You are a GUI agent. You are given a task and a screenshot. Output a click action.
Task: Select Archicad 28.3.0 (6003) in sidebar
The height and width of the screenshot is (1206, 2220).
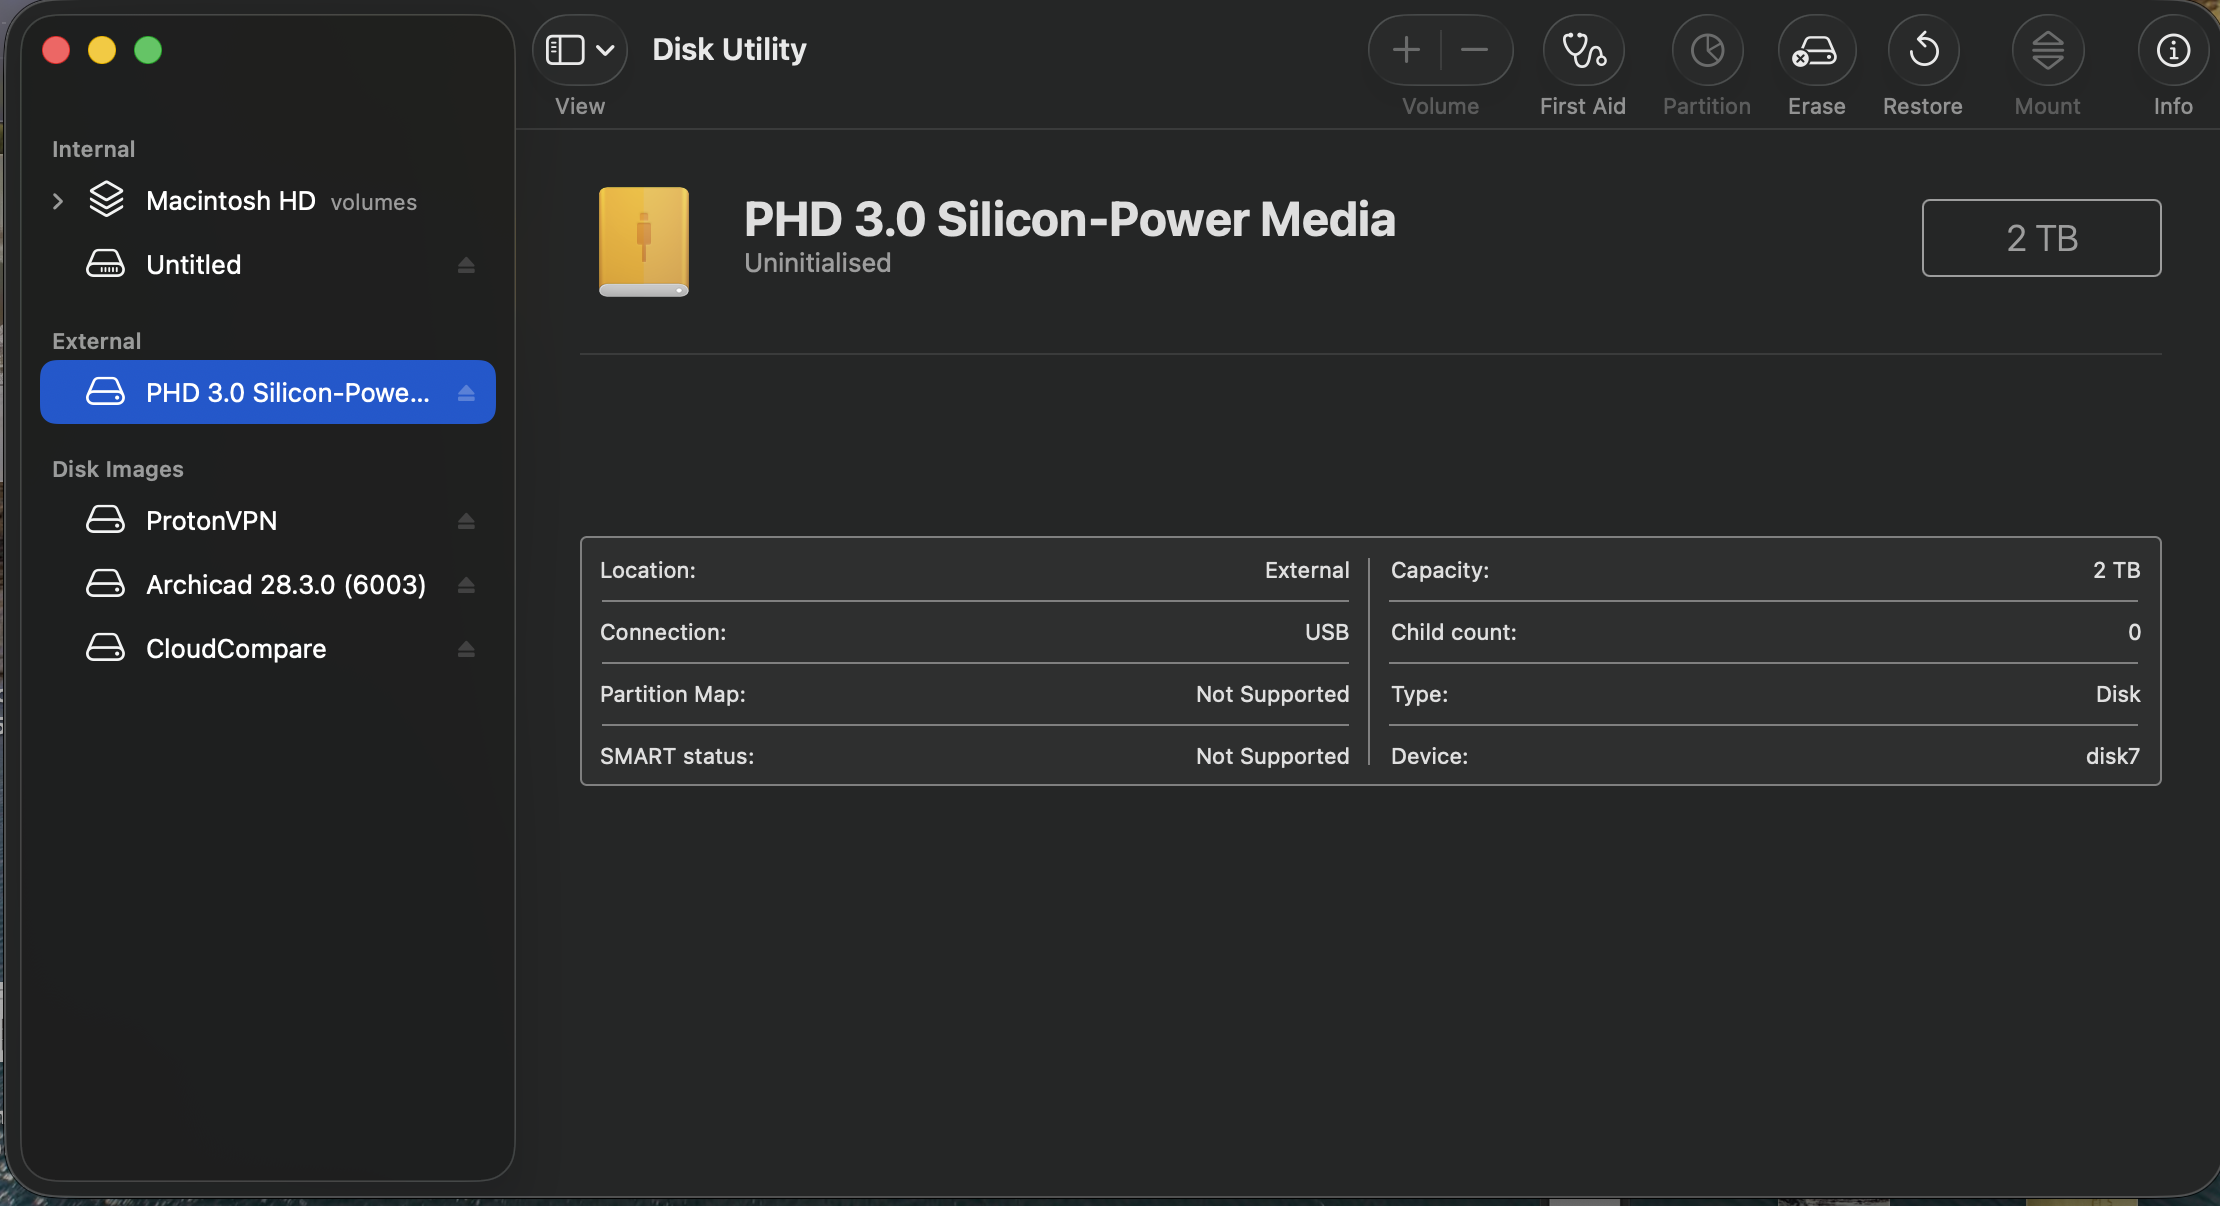pos(285,585)
